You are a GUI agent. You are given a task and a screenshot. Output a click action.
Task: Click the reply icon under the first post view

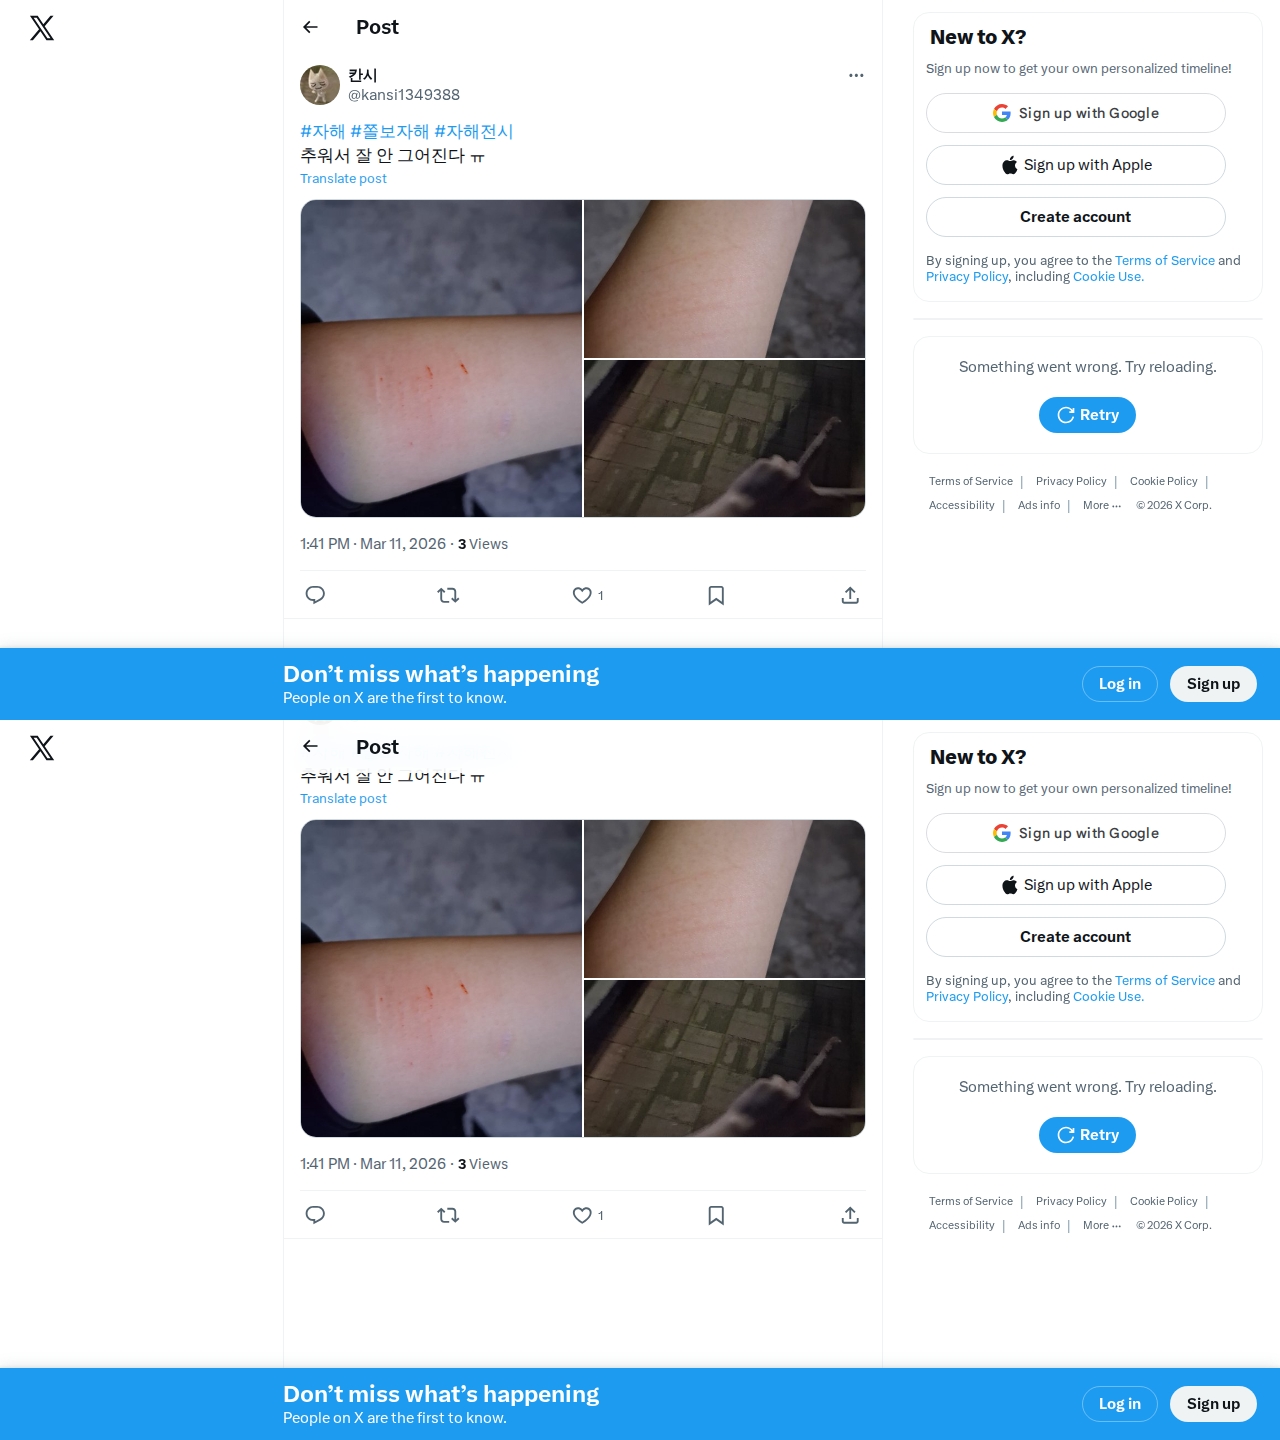[x=315, y=595]
